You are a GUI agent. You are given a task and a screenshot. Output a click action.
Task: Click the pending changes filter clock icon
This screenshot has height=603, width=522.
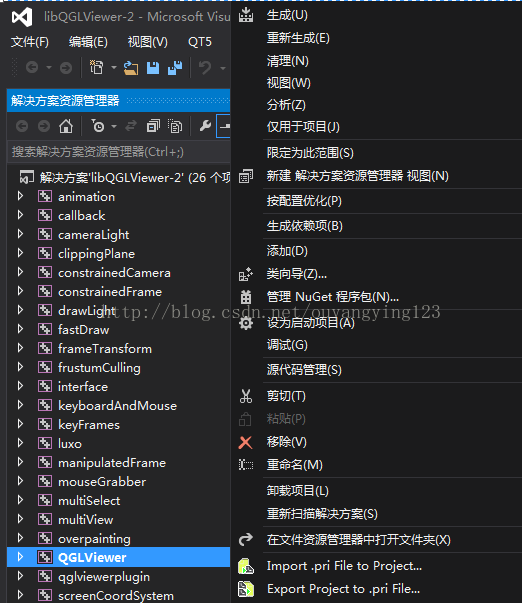[98, 125]
